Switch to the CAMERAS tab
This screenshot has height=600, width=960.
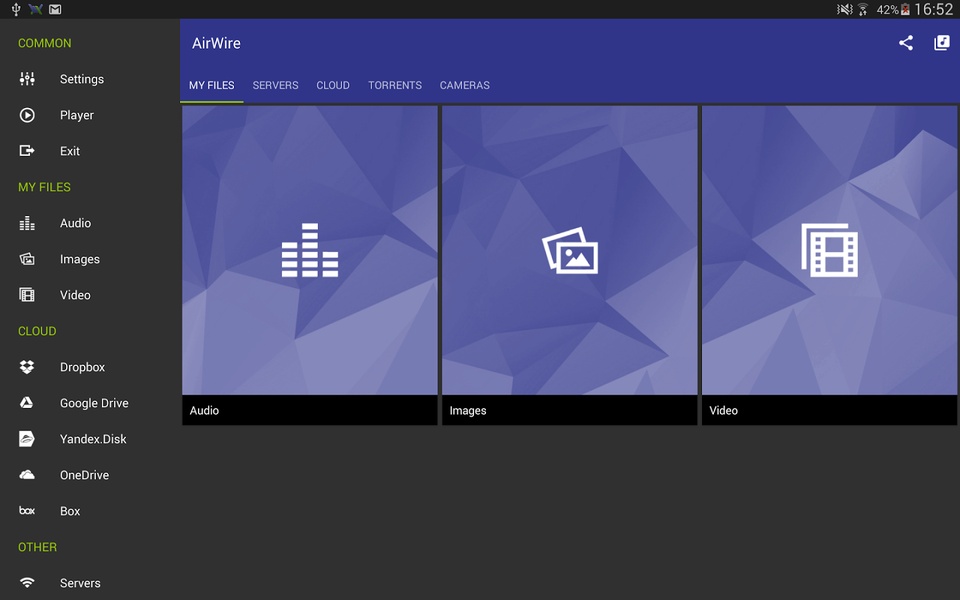pyautogui.click(x=465, y=85)
